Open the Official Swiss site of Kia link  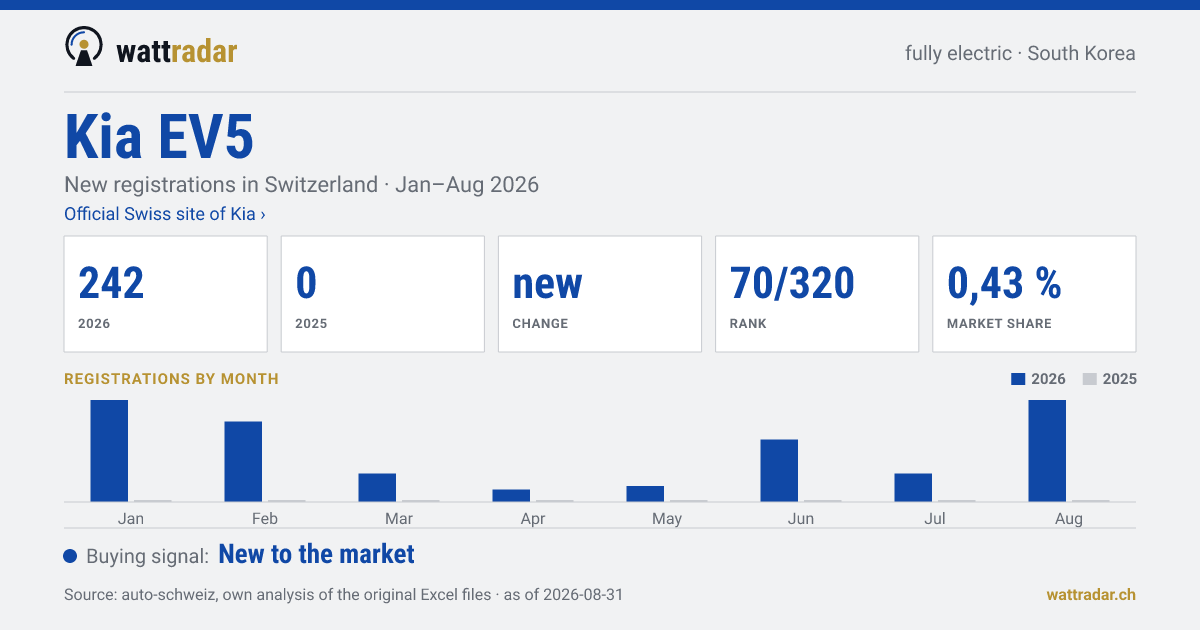(x=165, y=214)
